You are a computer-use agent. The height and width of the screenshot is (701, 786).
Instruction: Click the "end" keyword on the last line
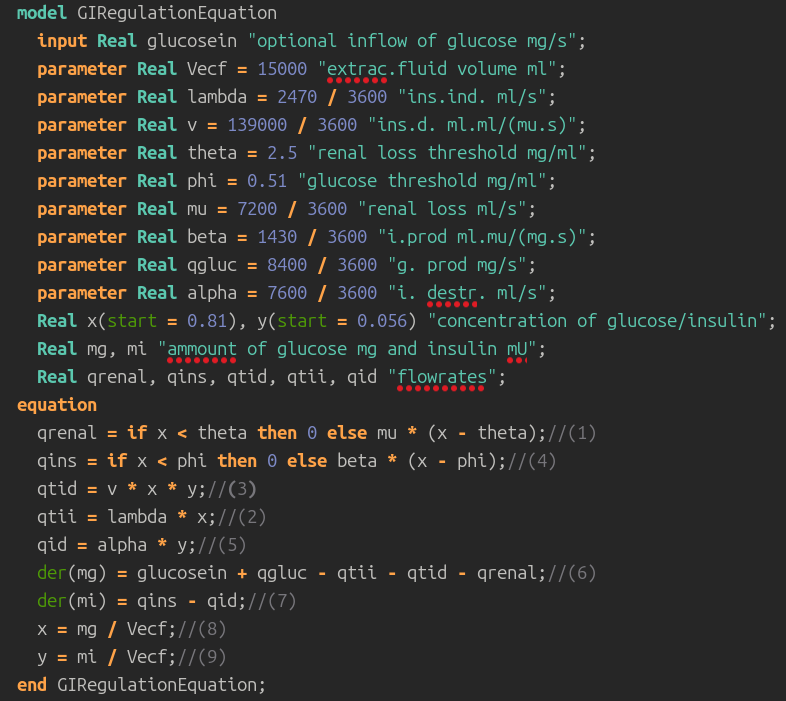coord(32,685)
